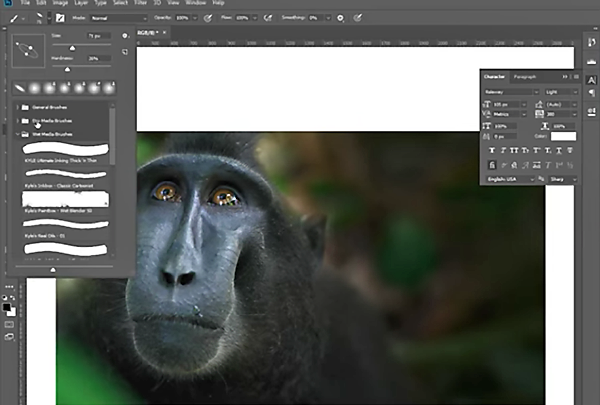Select Kyle's Paintbox Wet Blender 50 brush

point(65,203)
